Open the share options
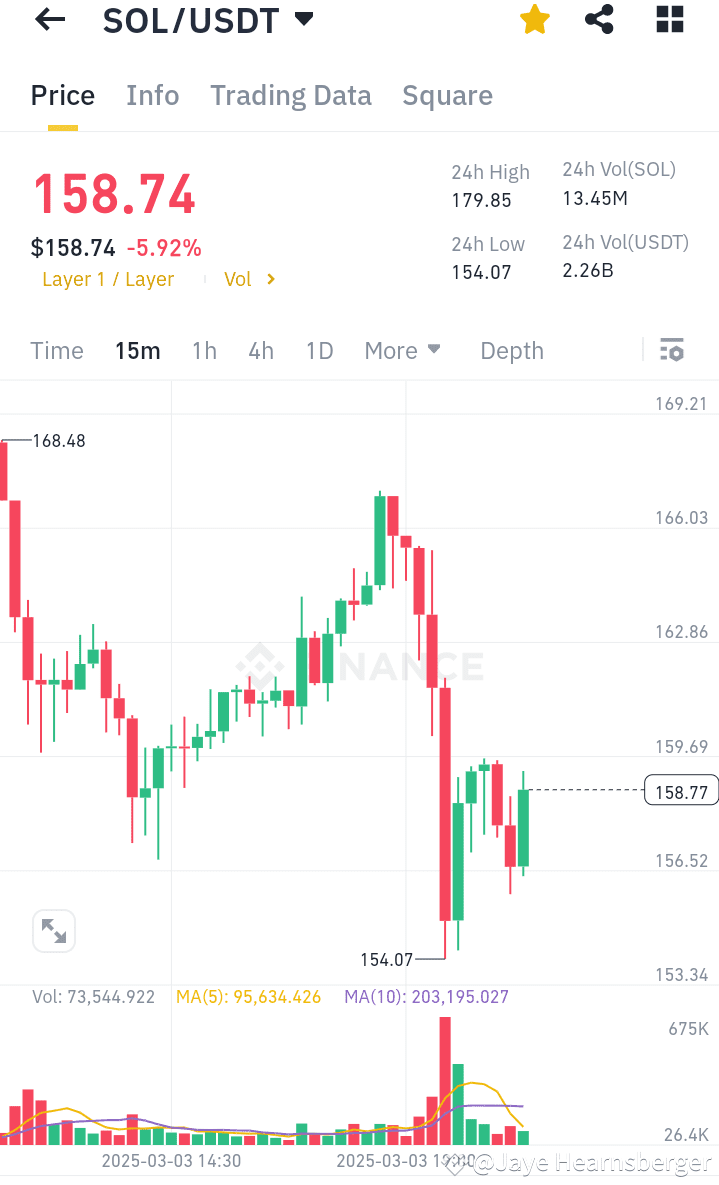Screen dimensions: 719x1185 (x=599, y=19)
